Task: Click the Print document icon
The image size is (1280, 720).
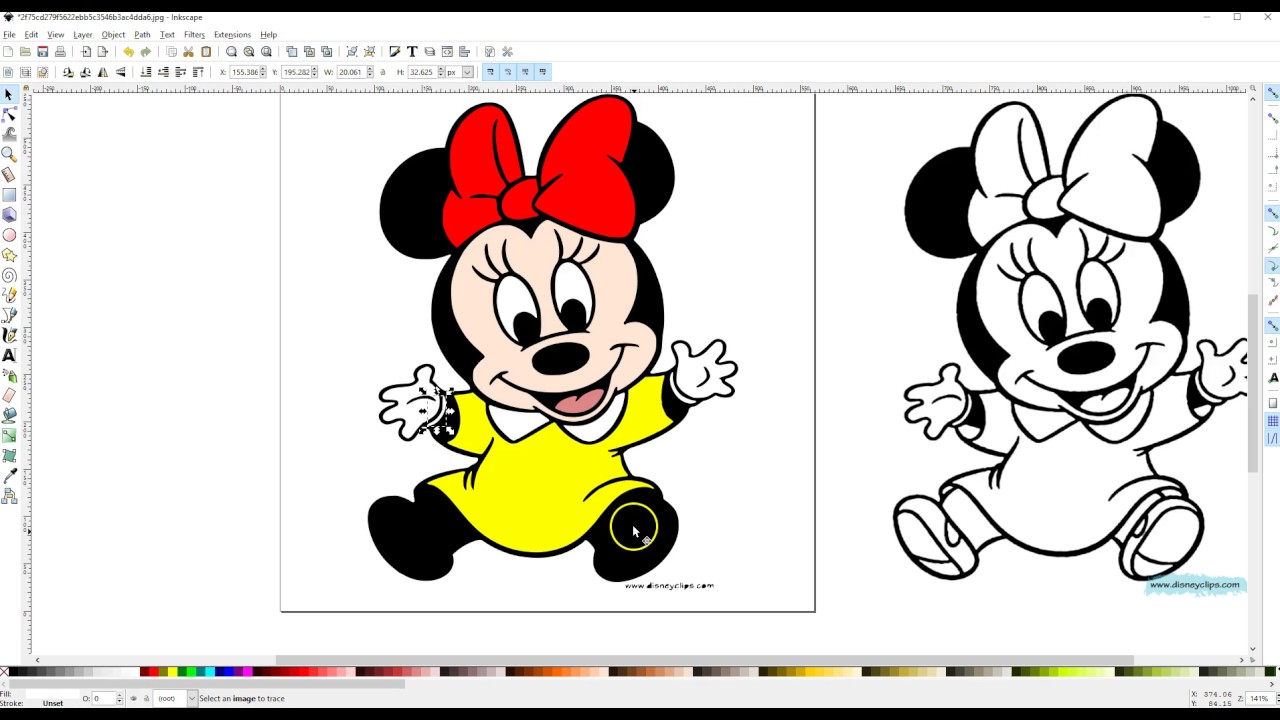Action: click(60, 52)
